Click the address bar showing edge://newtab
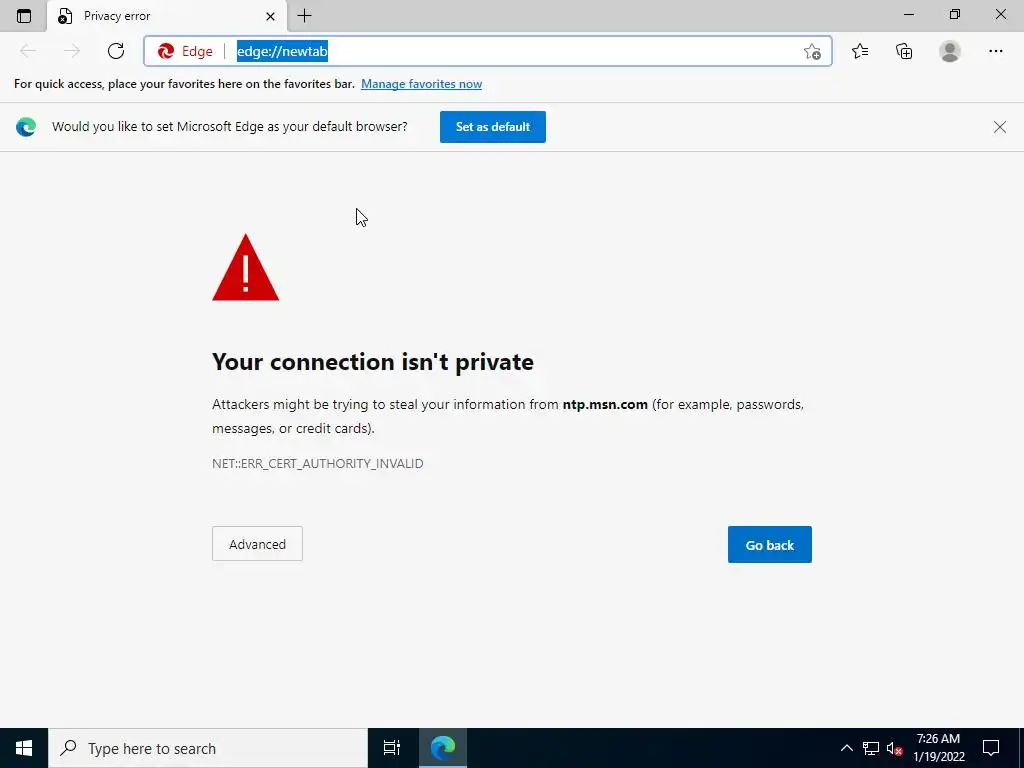This screenshot has width=1024, height=768. [x=488, y=51]
